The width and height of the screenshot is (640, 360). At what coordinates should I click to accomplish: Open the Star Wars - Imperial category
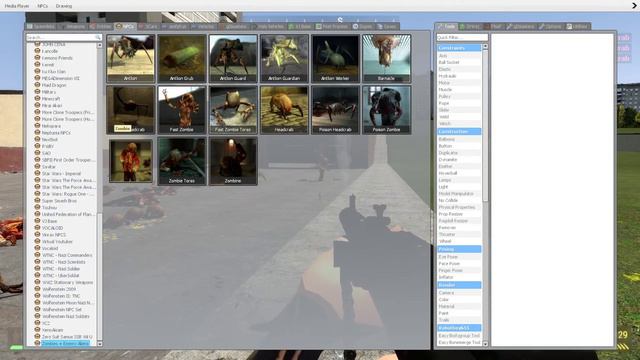(x=62, y=173)
